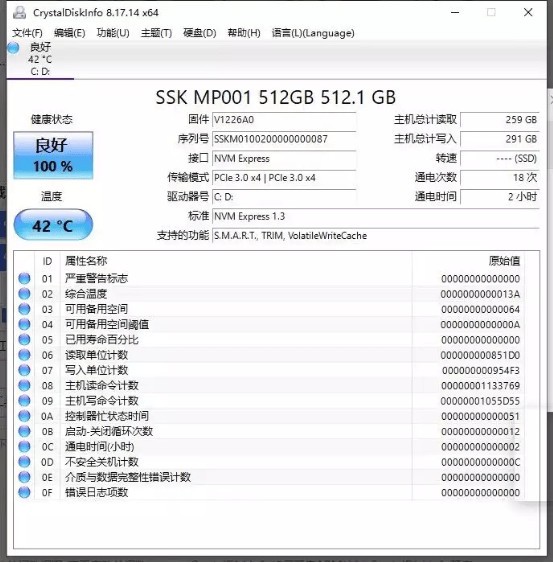Screen dimensions: 553x563
Task: Select the attribute name 不安全关机计数
Action: (x=102, y=461)
